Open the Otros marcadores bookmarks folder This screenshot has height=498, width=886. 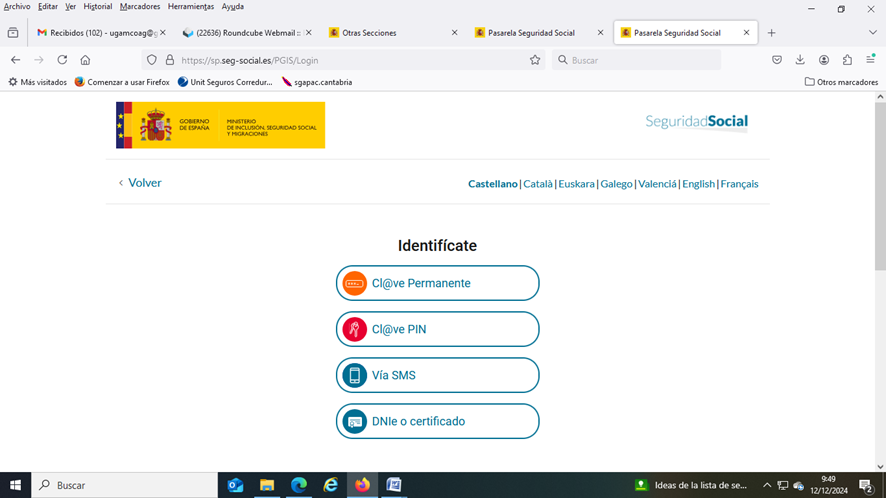[841, 82]
